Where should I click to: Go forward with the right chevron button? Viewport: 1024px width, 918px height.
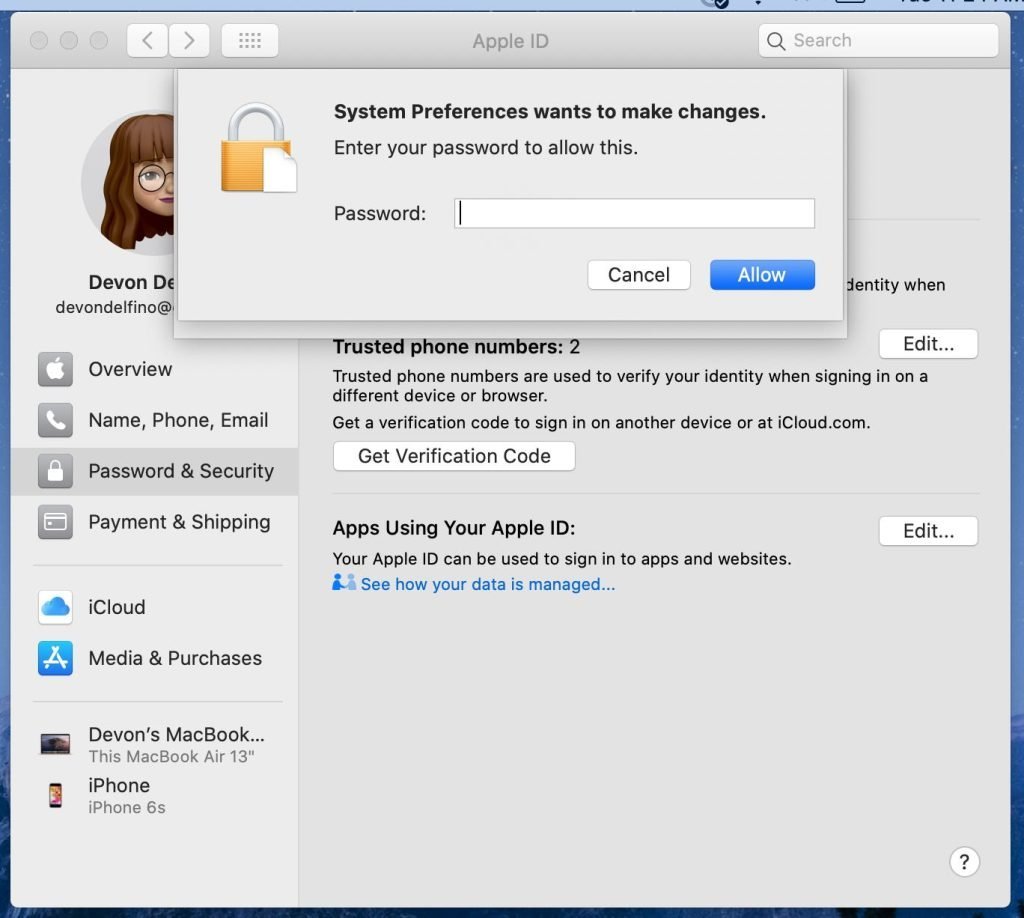pos(189,40)
